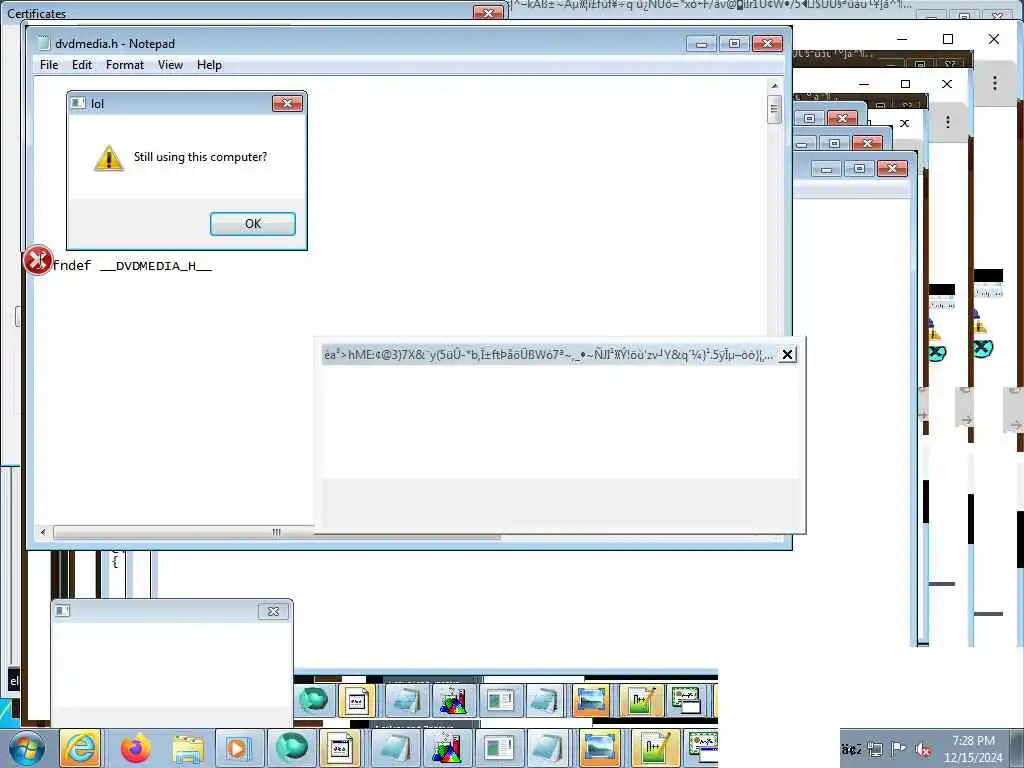
Task: Click the Notepad vertical scrollbar thumb
Action: coord(775,109)
